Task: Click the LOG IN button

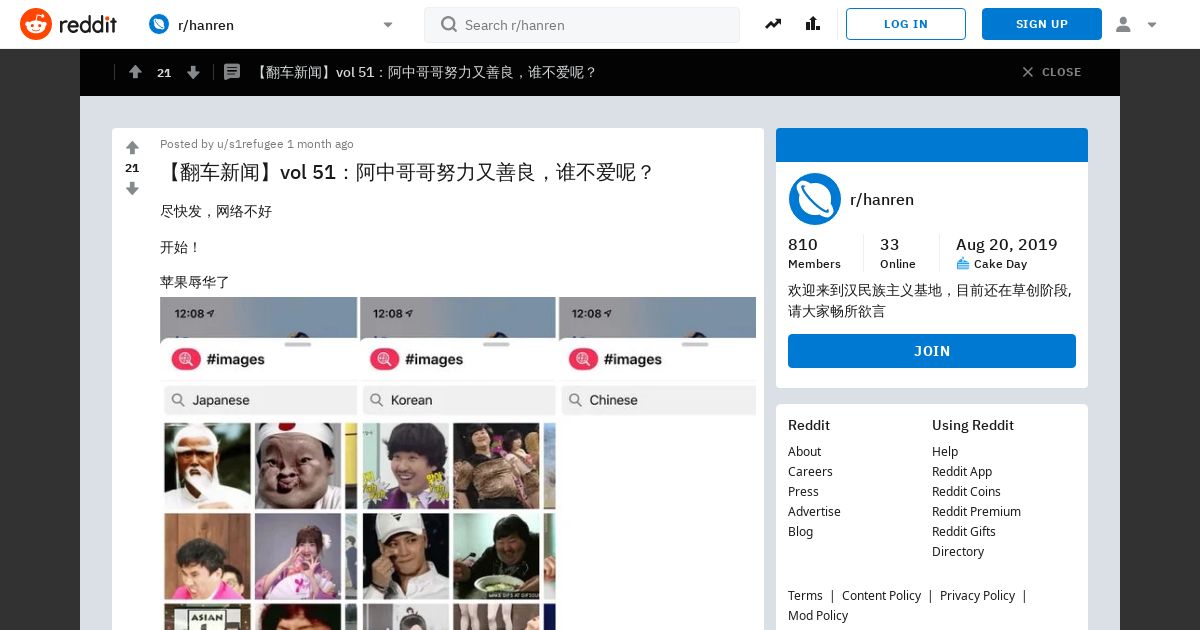Action: pyautogui.click(x=906, y=24)
